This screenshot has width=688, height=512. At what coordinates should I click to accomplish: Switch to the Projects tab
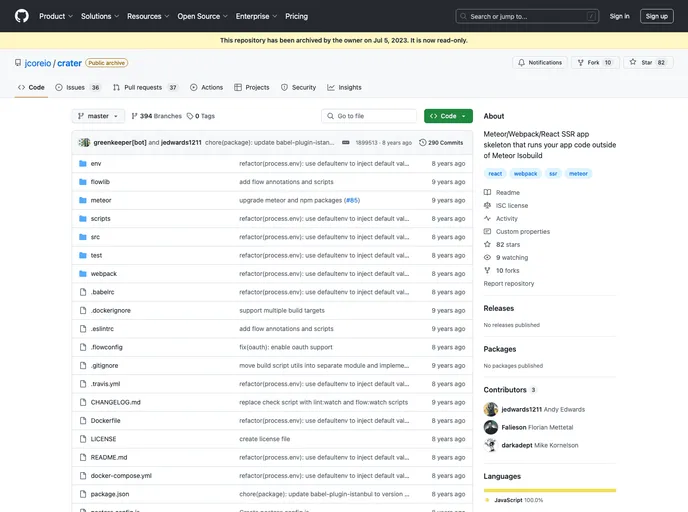[252, 88]
